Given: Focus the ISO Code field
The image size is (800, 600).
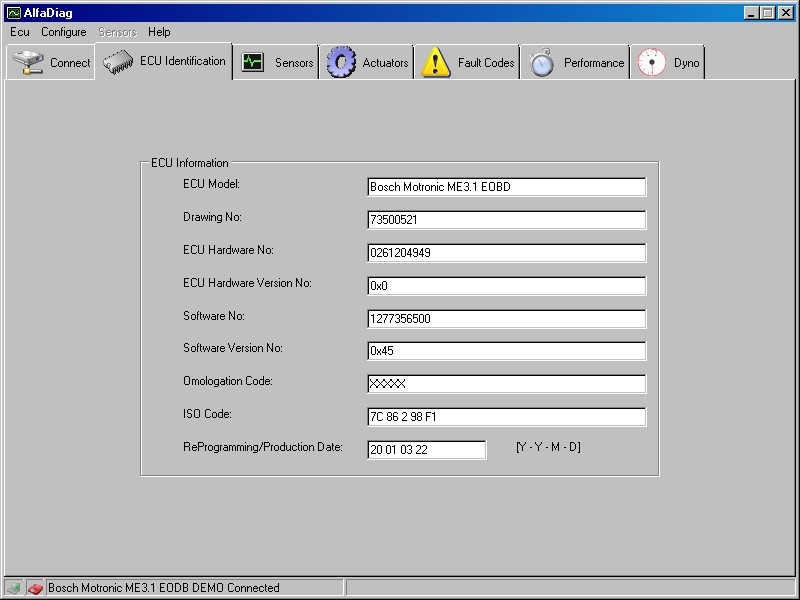Looking at the screenshot, I should point(506,417).
